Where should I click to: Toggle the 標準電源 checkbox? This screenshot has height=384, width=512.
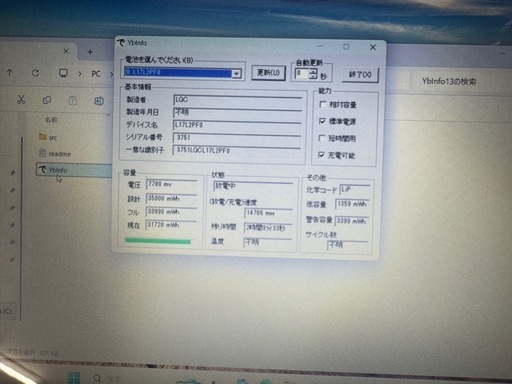(x=322, y=121)
